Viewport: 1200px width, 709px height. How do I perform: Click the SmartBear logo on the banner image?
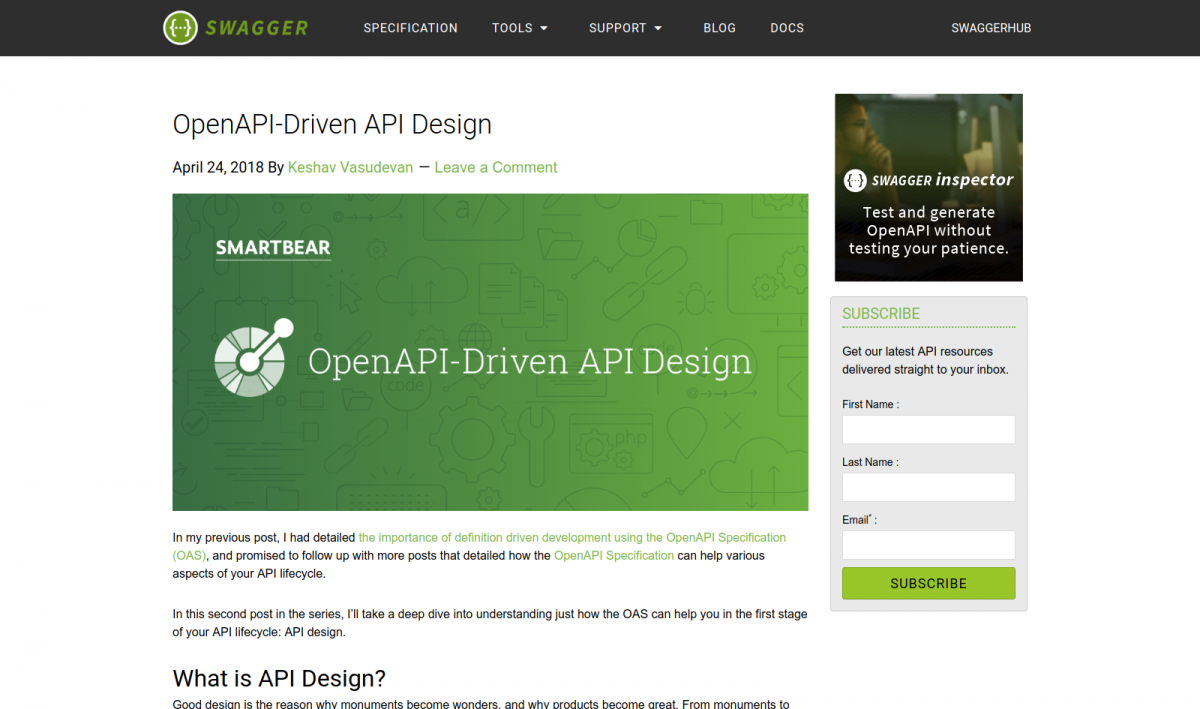tap(273, 247)
